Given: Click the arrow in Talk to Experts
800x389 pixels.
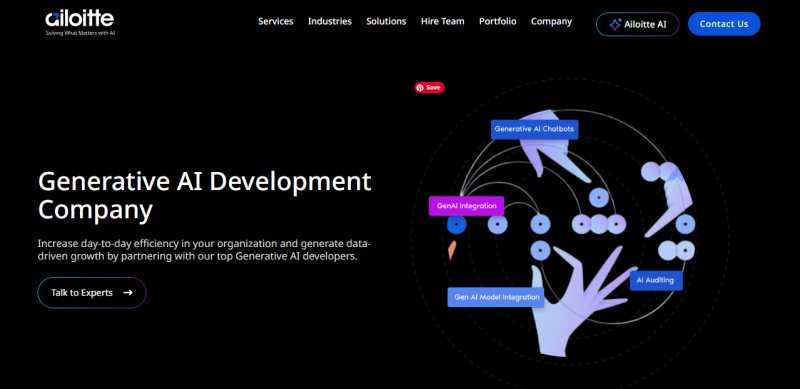Looking at the screenshot, I should tap(128, 293).
